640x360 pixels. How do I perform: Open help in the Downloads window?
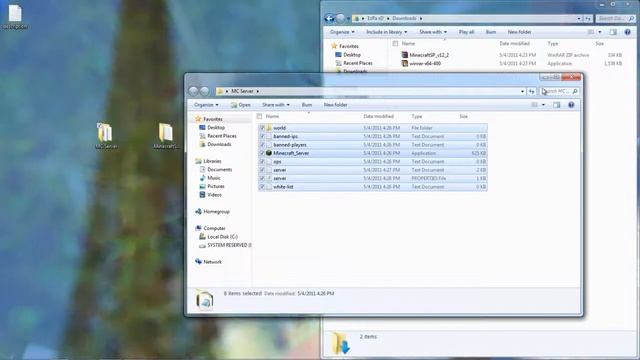(627, 32)
